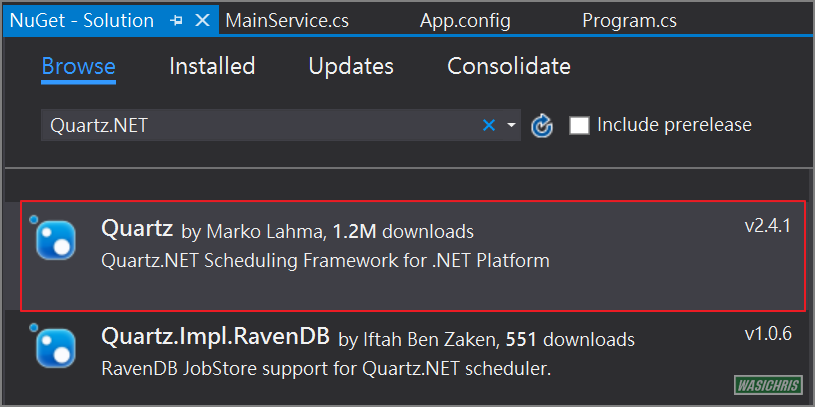Select the Quartz package by Marko Lahma
The image size is (815, 407).
point(139,229)
